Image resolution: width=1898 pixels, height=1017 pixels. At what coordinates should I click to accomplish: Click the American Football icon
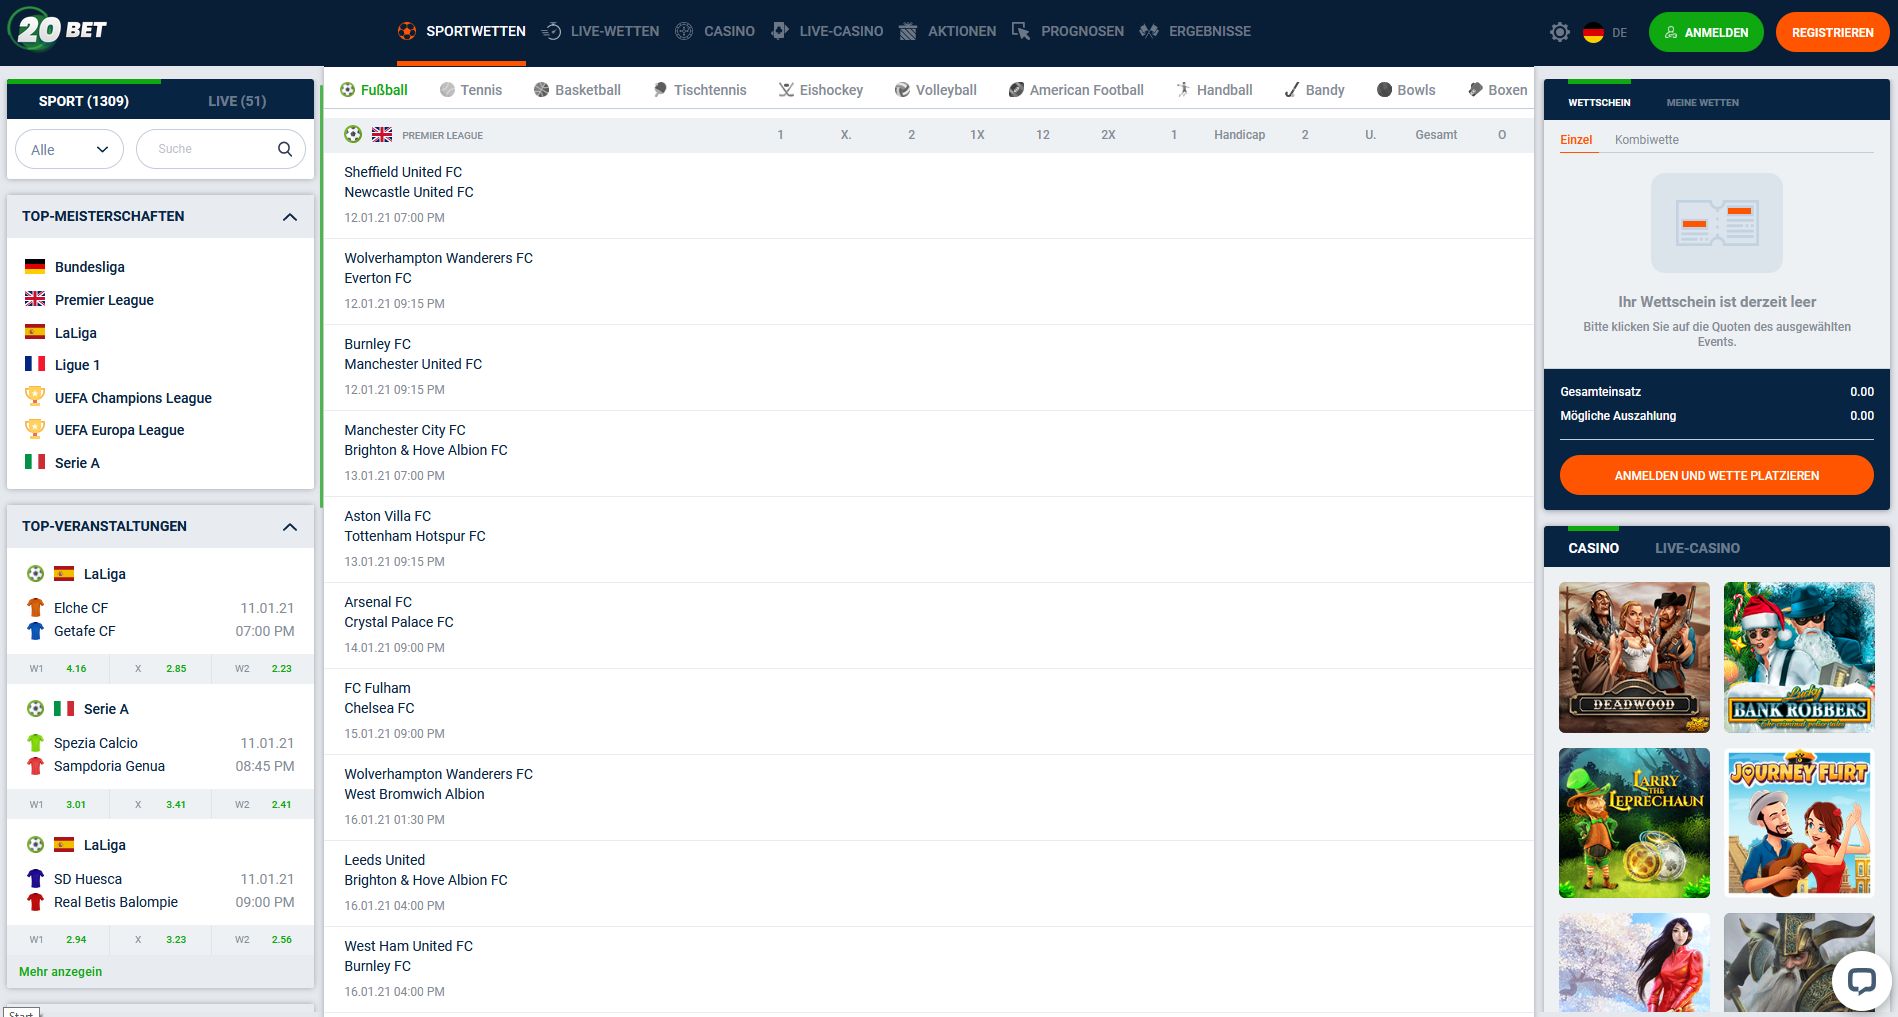click(x=1016, y=90)
